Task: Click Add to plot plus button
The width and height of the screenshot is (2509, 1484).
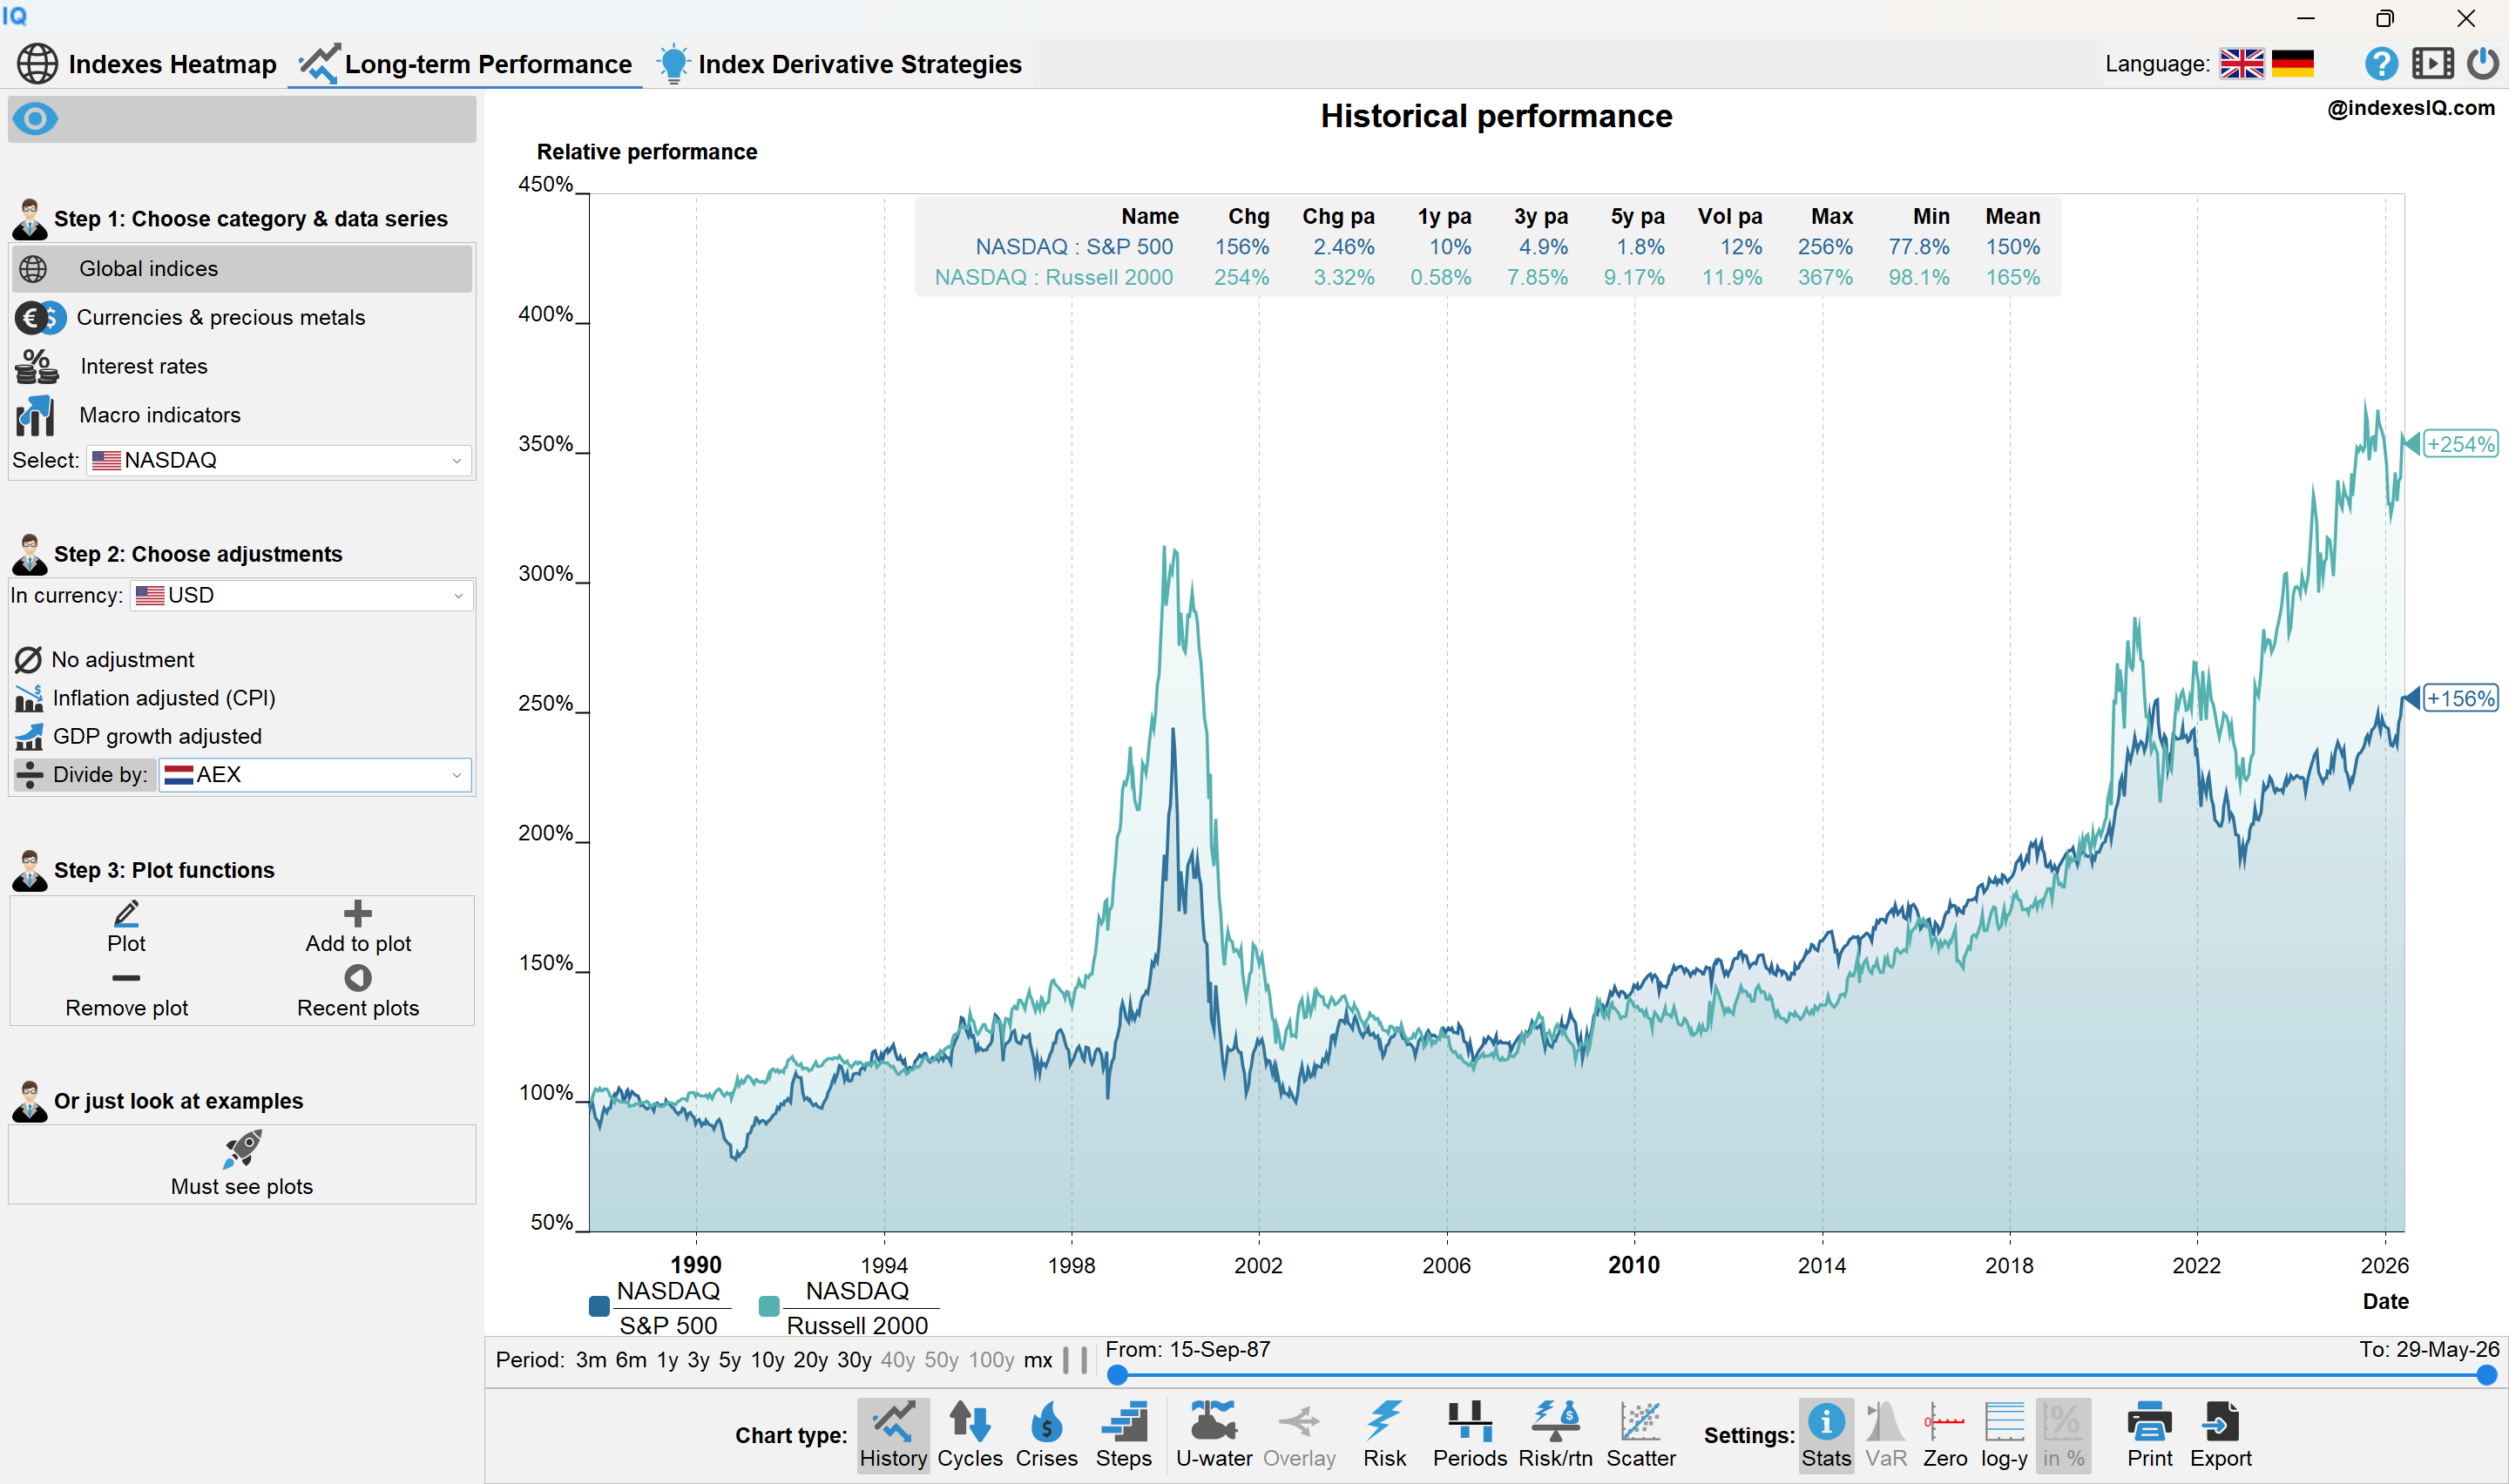Action: [x=358, y=928]
